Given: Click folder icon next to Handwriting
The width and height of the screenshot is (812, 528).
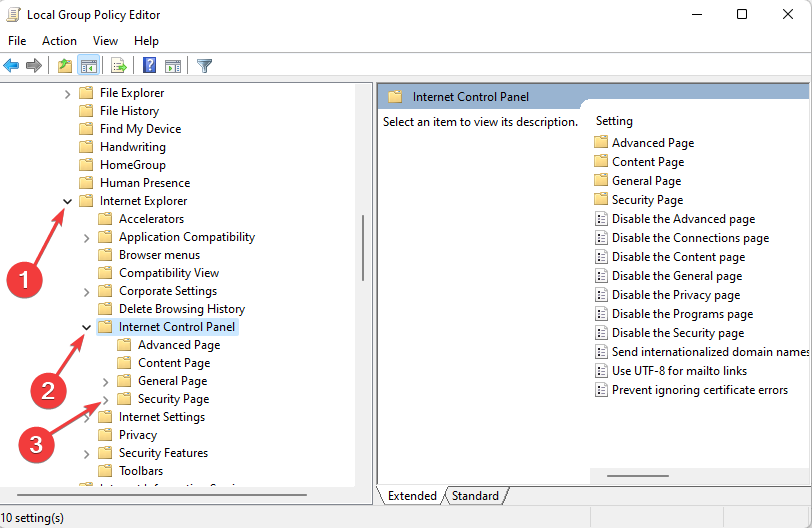Looking at the screenshot, I should (x=86, y=147).
